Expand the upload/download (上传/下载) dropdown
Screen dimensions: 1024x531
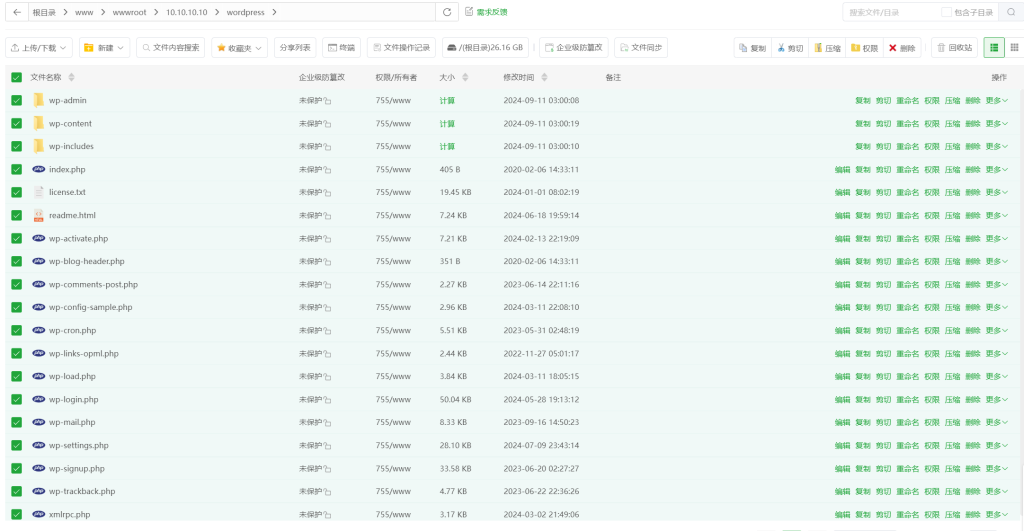tap(39, 47)
